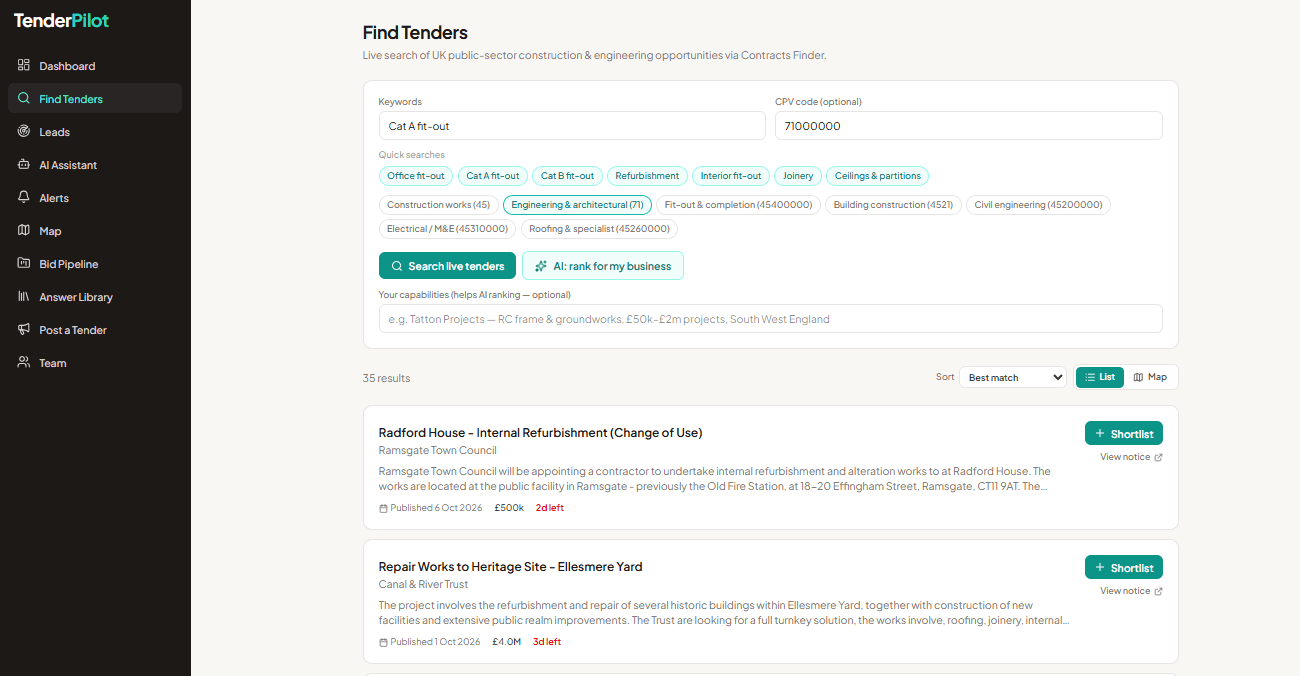This screenshot has width=1300, height=676.
Task: Open Radford House - Internal Refurbishment title
Action: point(540,433)
